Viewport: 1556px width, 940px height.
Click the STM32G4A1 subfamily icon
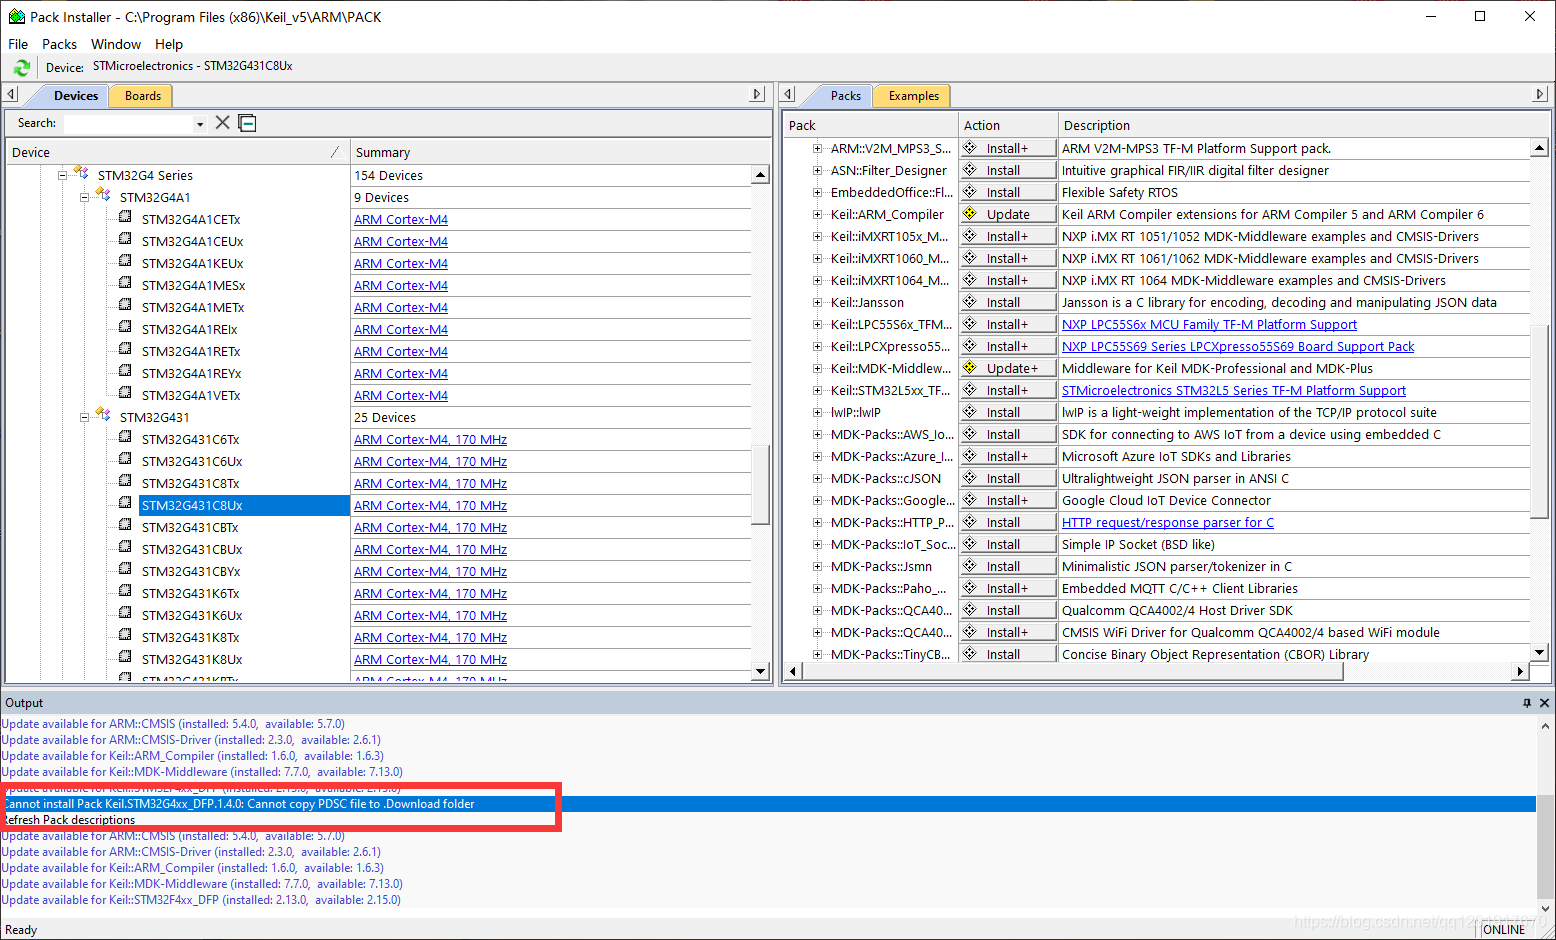tap(103, 195)
